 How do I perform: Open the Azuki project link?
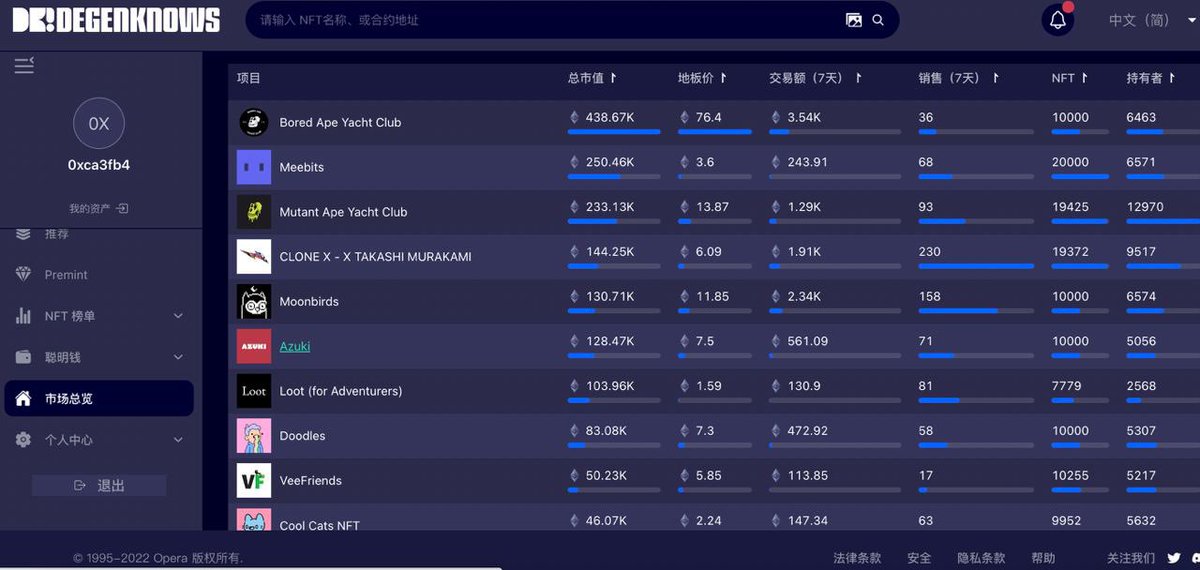pyautogui.click(x=295, y=346)
